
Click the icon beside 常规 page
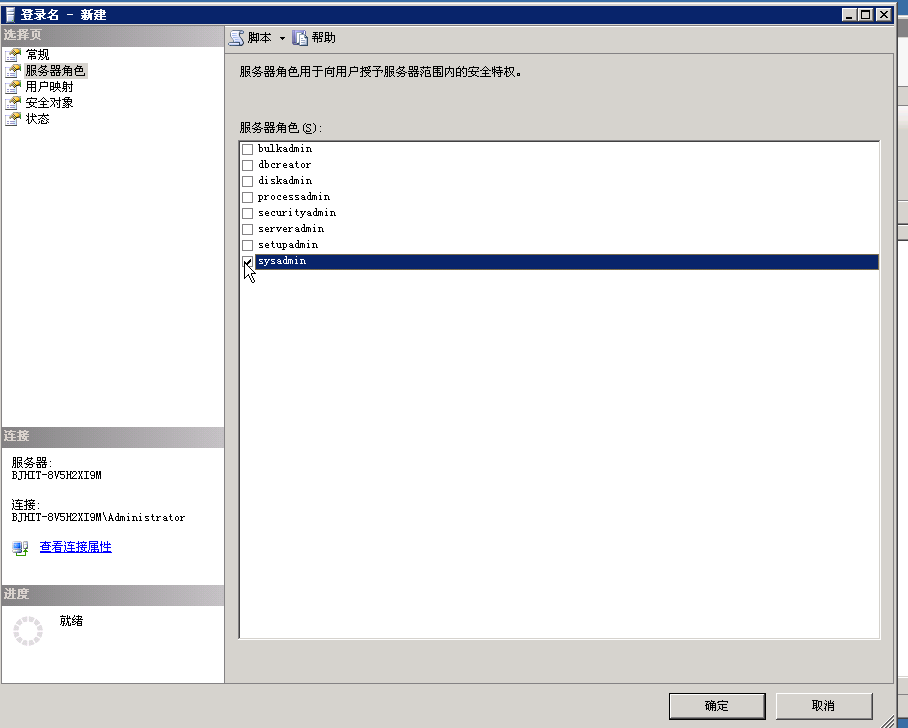[13, 55]
